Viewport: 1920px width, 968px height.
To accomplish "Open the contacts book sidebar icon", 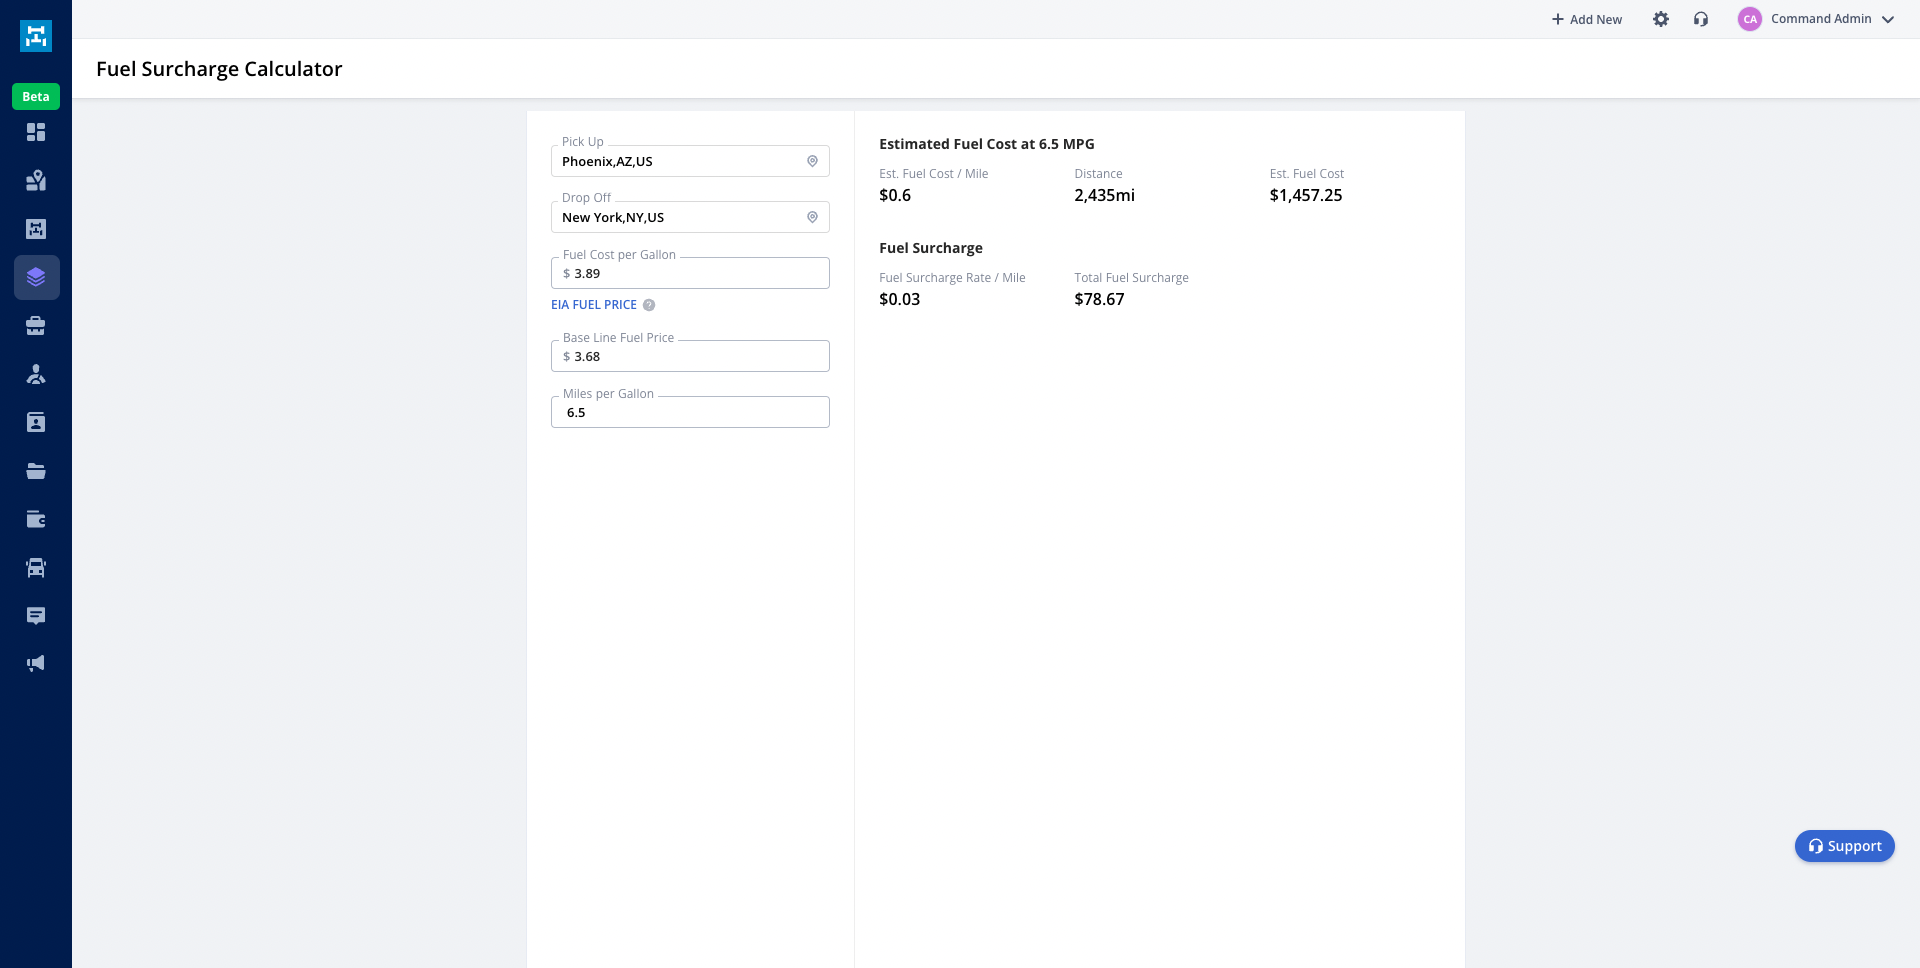I will point(36,422).
